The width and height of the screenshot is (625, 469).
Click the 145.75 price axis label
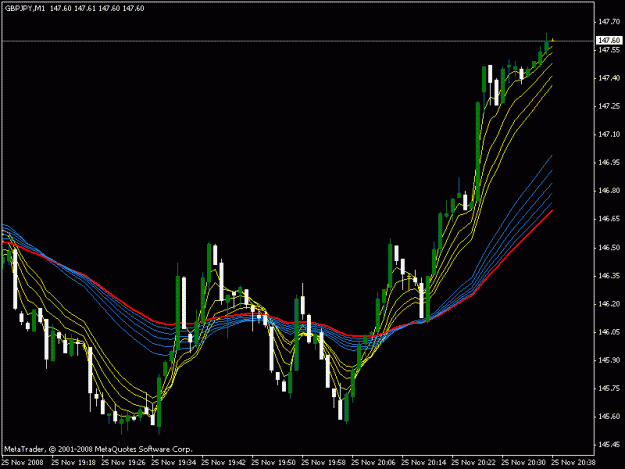point(609,389)
